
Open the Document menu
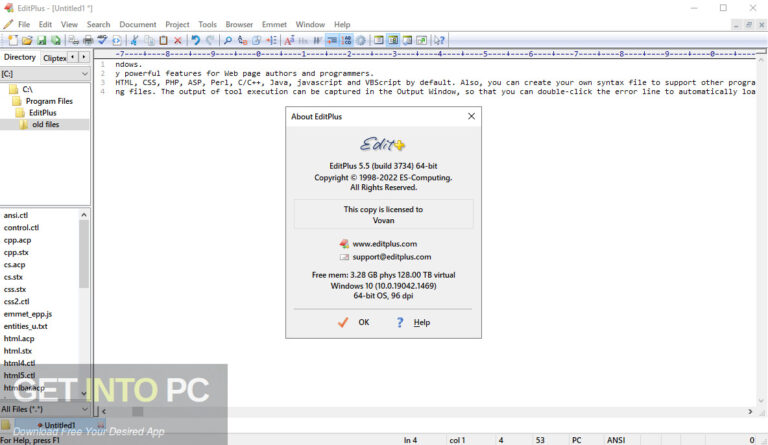[x=138, y=24]
